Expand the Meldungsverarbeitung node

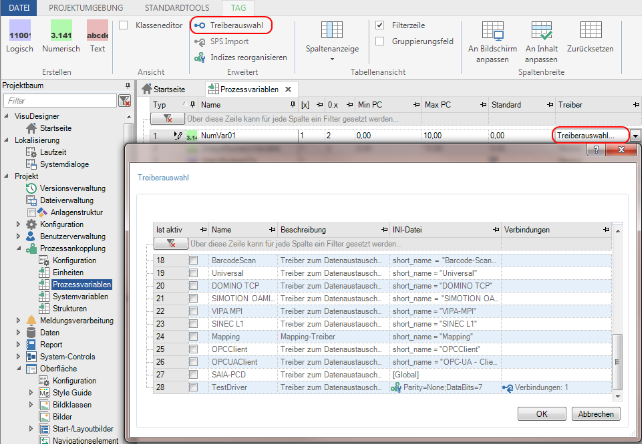[18, 320]
